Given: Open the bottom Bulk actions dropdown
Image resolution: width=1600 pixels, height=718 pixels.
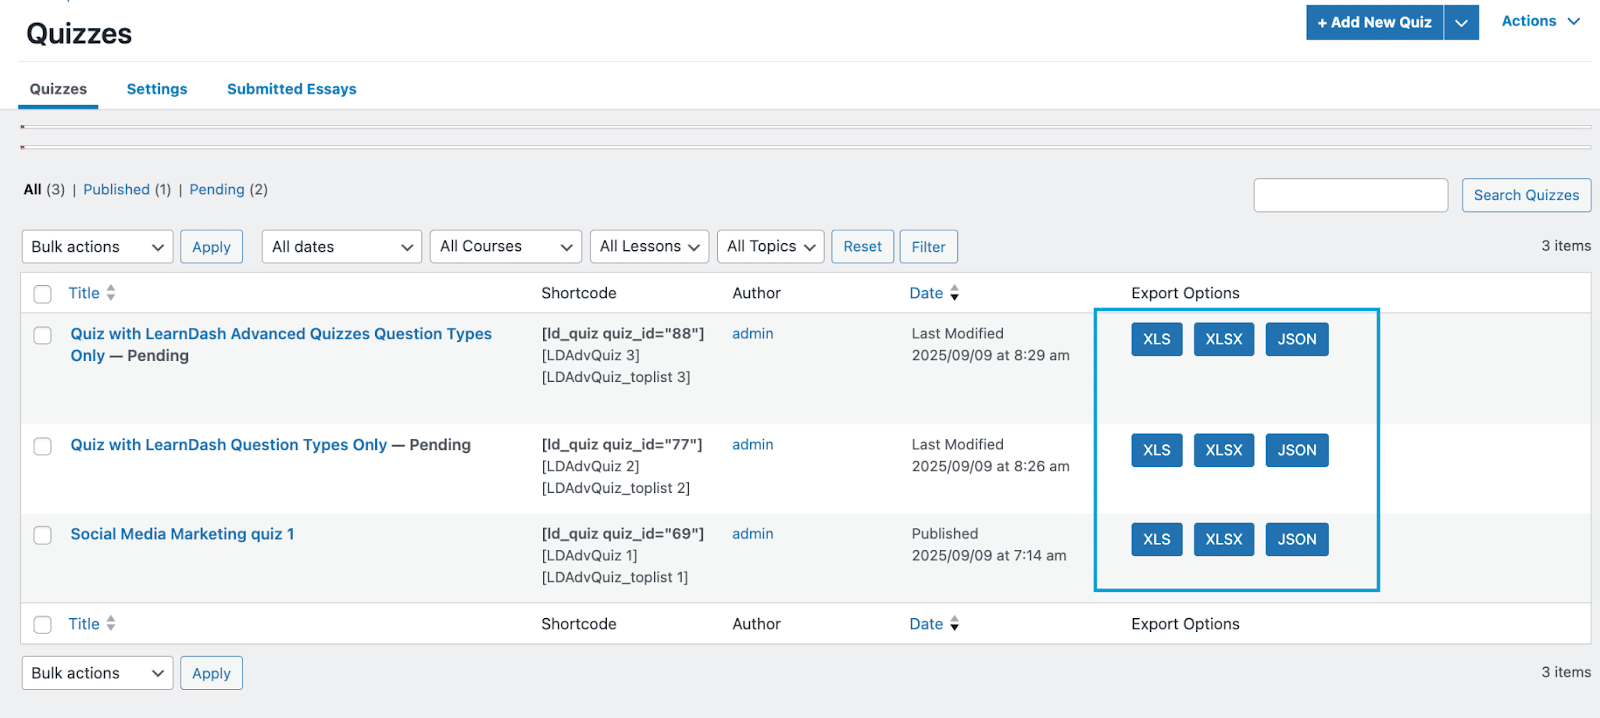Looking at the screenshot, I should [x=97, y=673].
